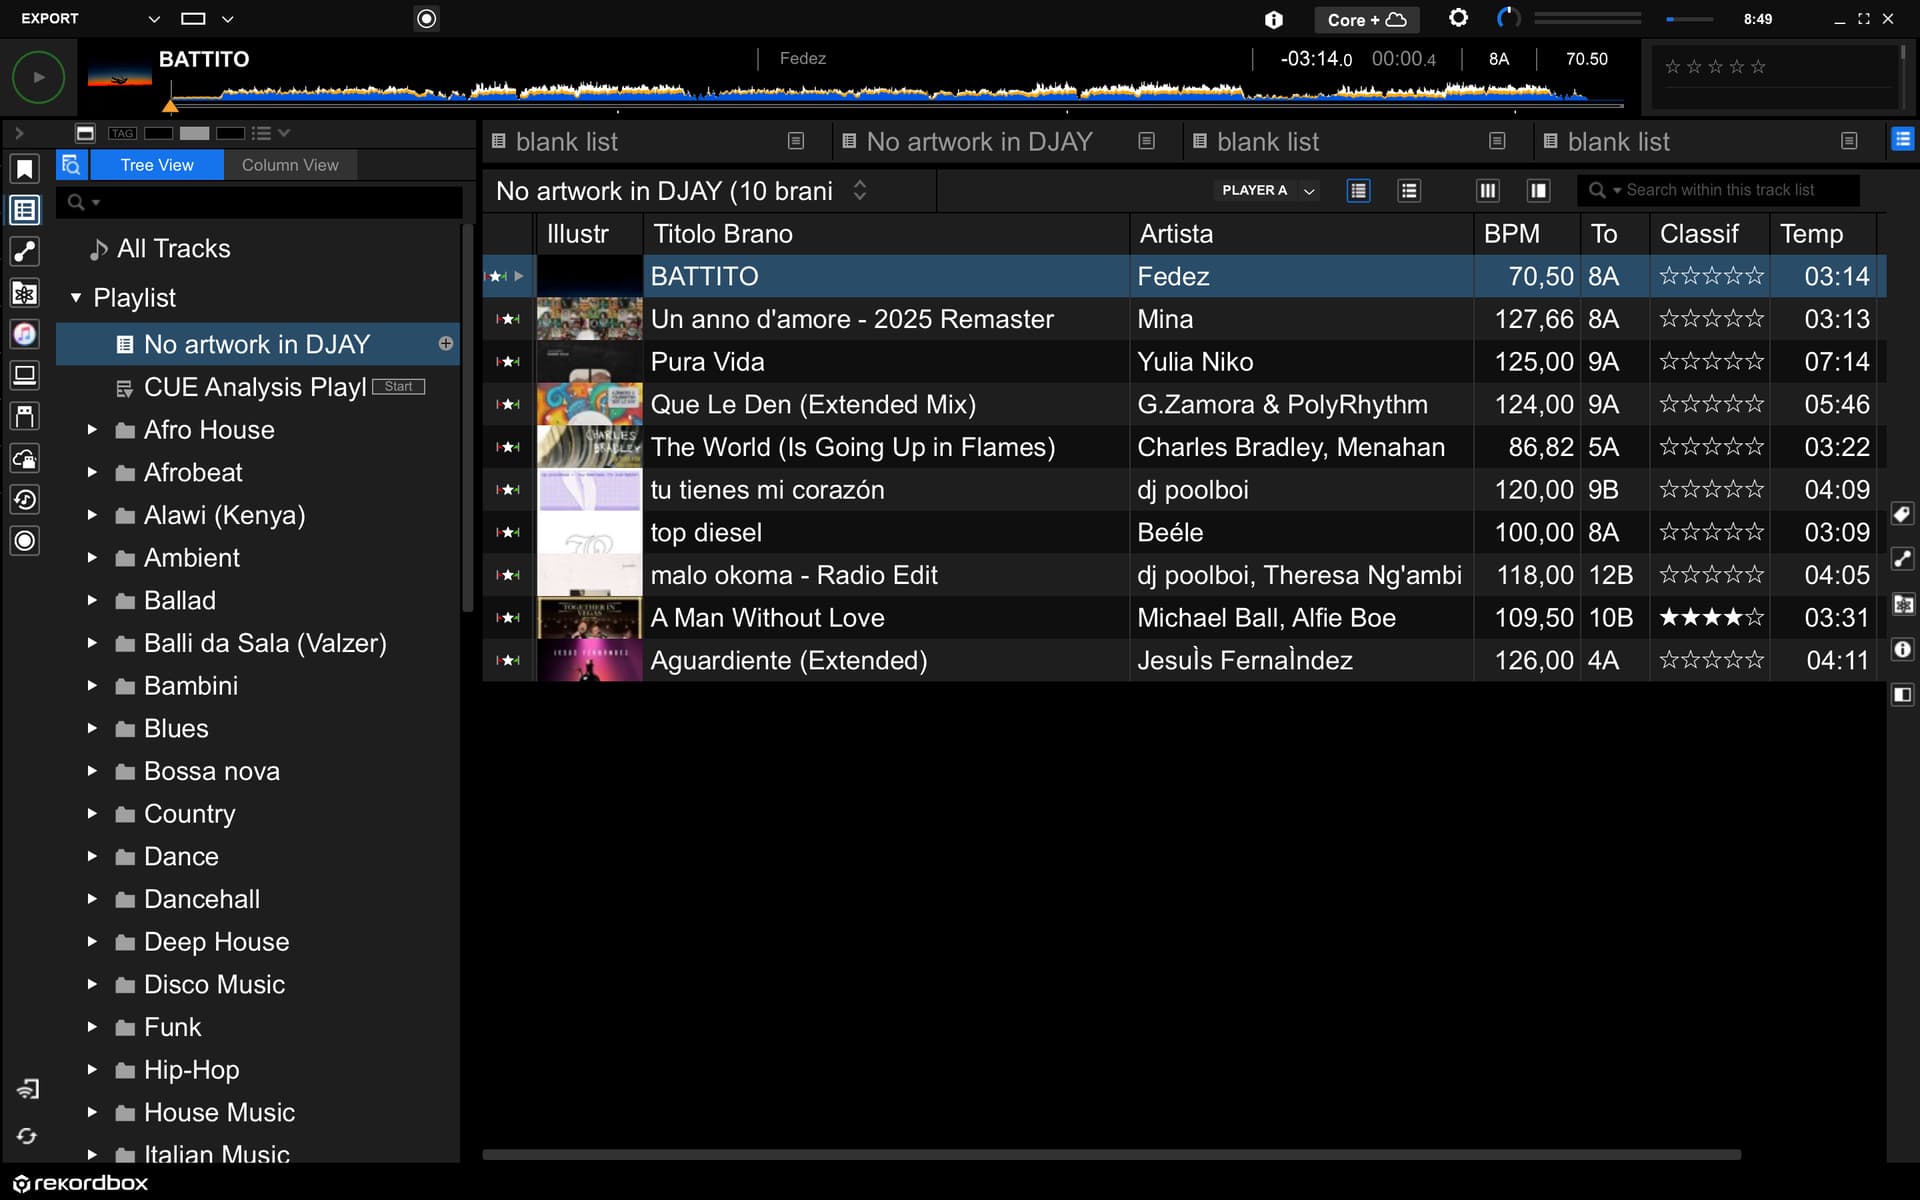The image size is (1920, 1200).
Task: Open the Explorer computer icon in sidebar
Action: (x=25, y=375)
